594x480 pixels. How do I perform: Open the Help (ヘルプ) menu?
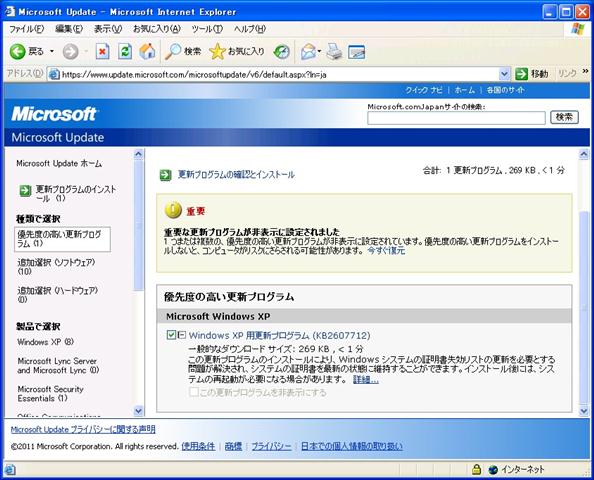(250, 29)
